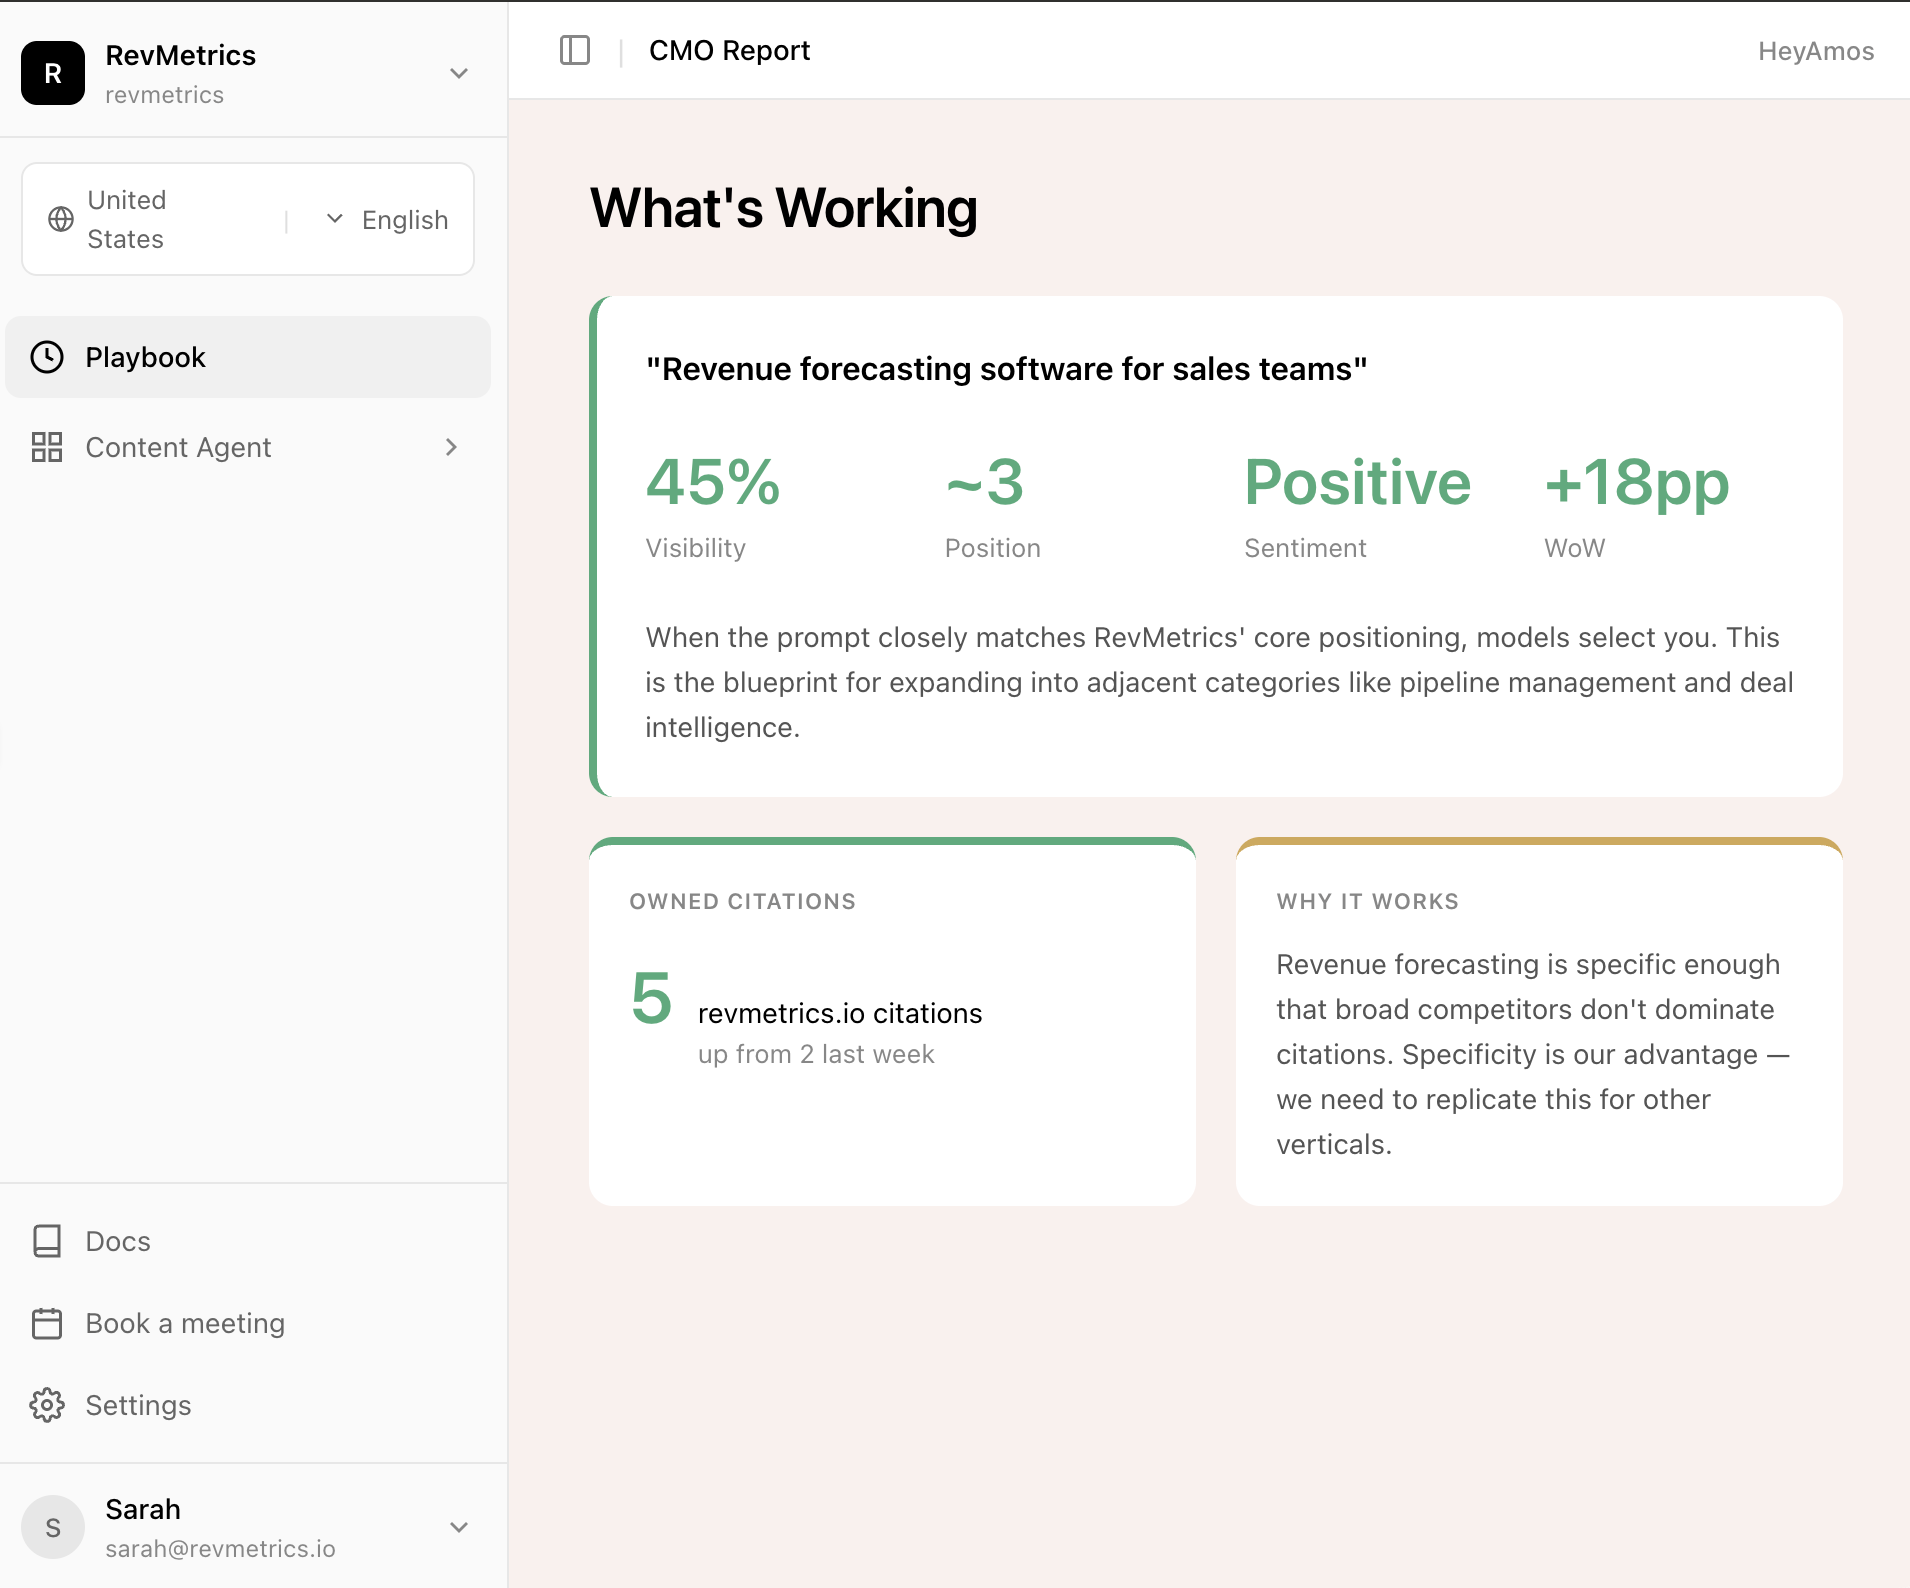Image resolution: width=1910 pixels, height=1588 pixels.
Task: Click the CMO Report title
Action: click(x=729, y=50)
